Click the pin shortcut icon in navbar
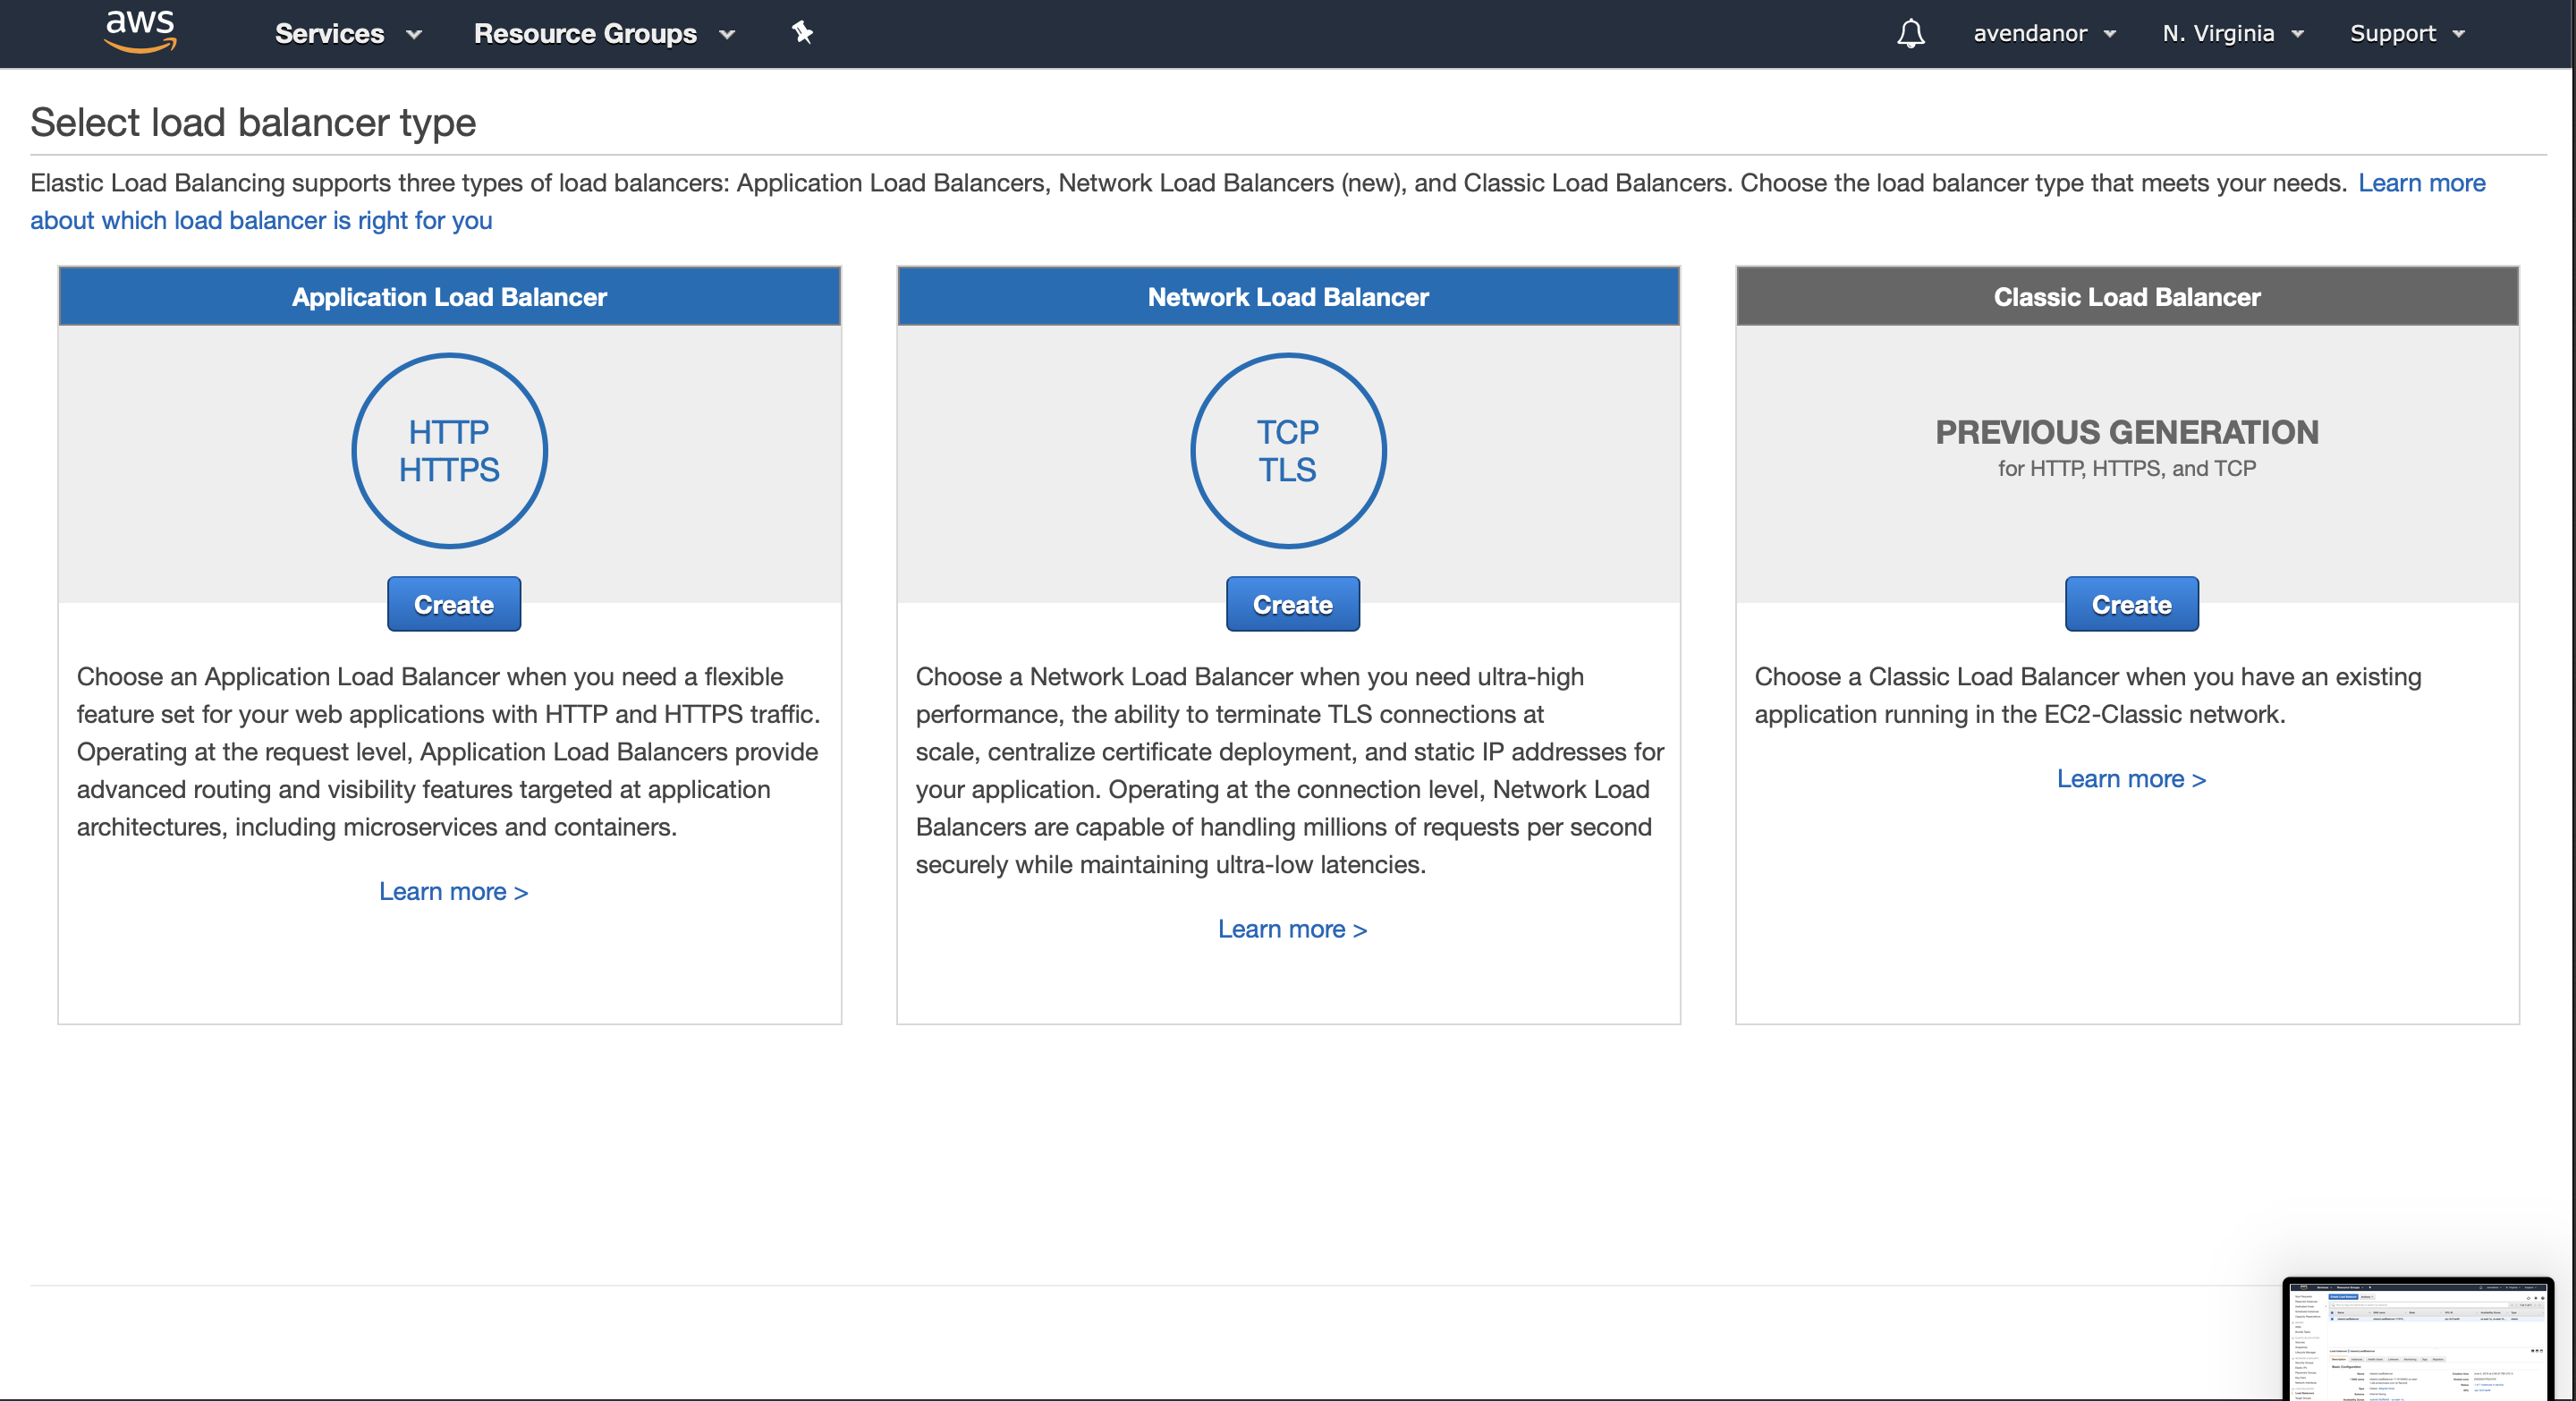2576x1401 pixels. 802,33
